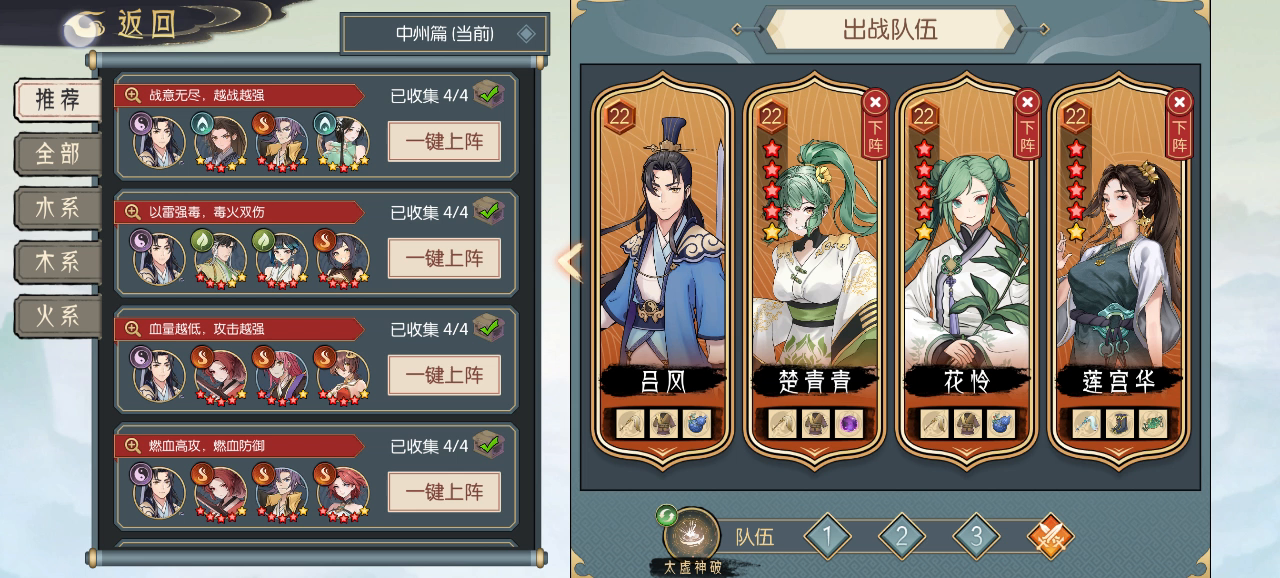Select the crossed swords team slot
The width and height of the screenshot is (1280, 578).
tap(1051, 537)
